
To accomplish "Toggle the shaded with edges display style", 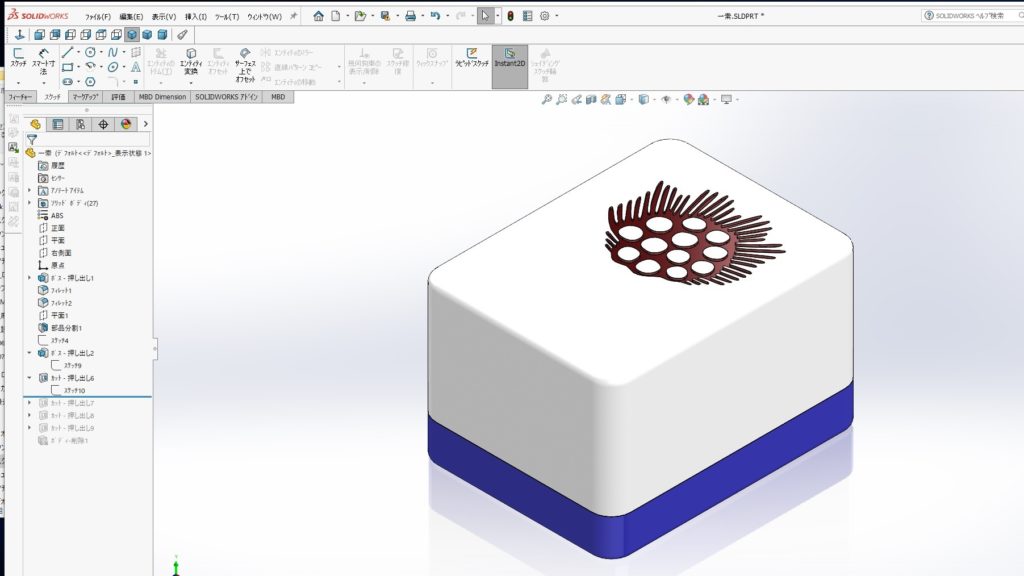I will pyautogui.click(x=132, y=34).
